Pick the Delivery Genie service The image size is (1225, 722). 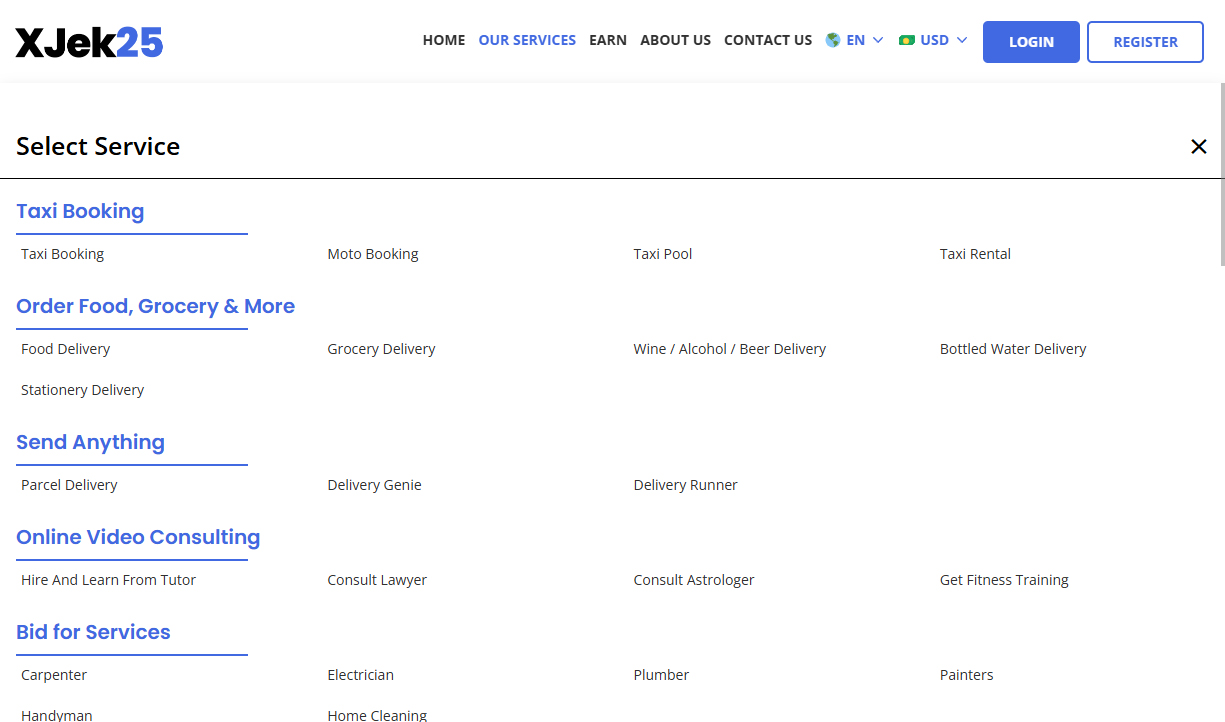point(374,485)
